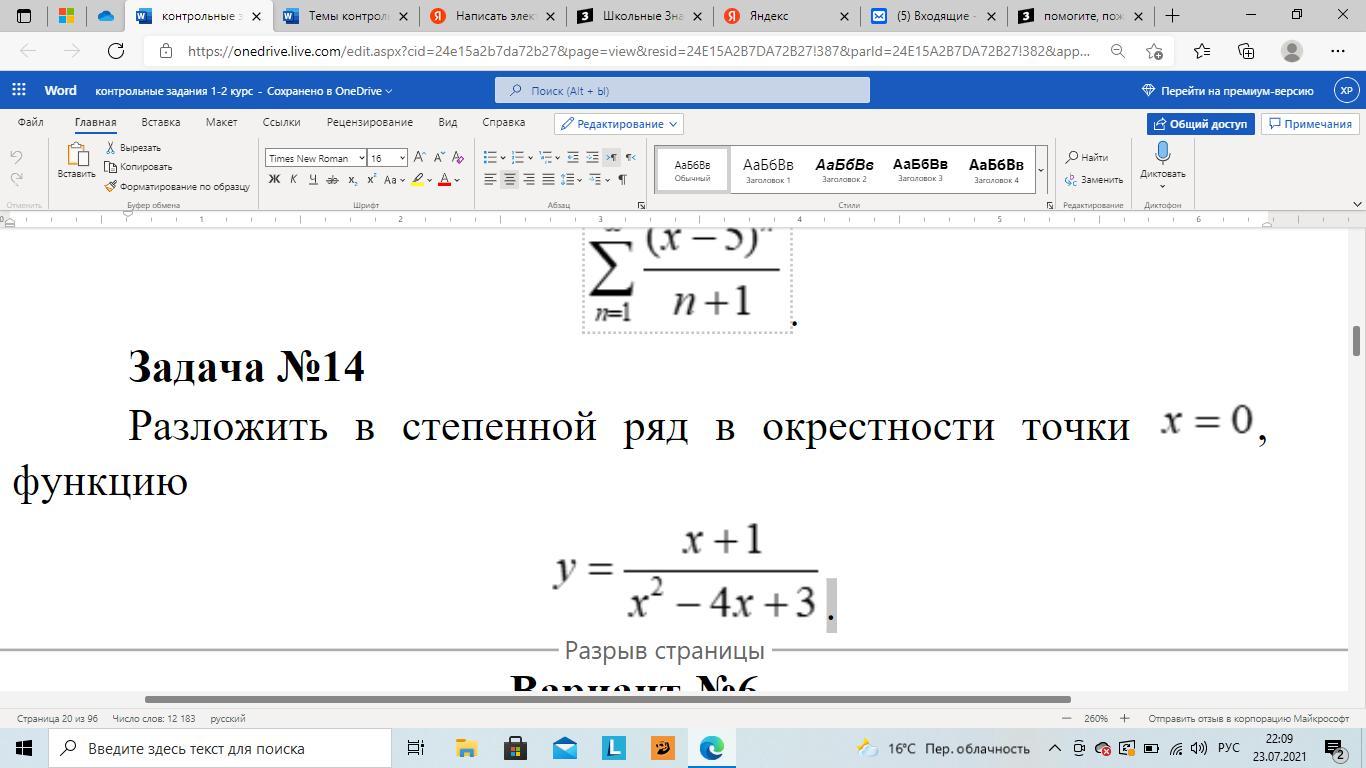This screenshot has height=768, width=1366.
Task: Align text to the right
Action: click(x=529, y=180)
